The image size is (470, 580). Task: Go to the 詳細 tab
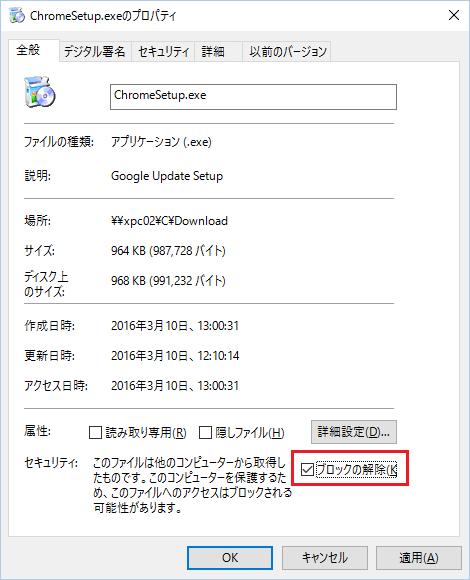pos(217,51)
